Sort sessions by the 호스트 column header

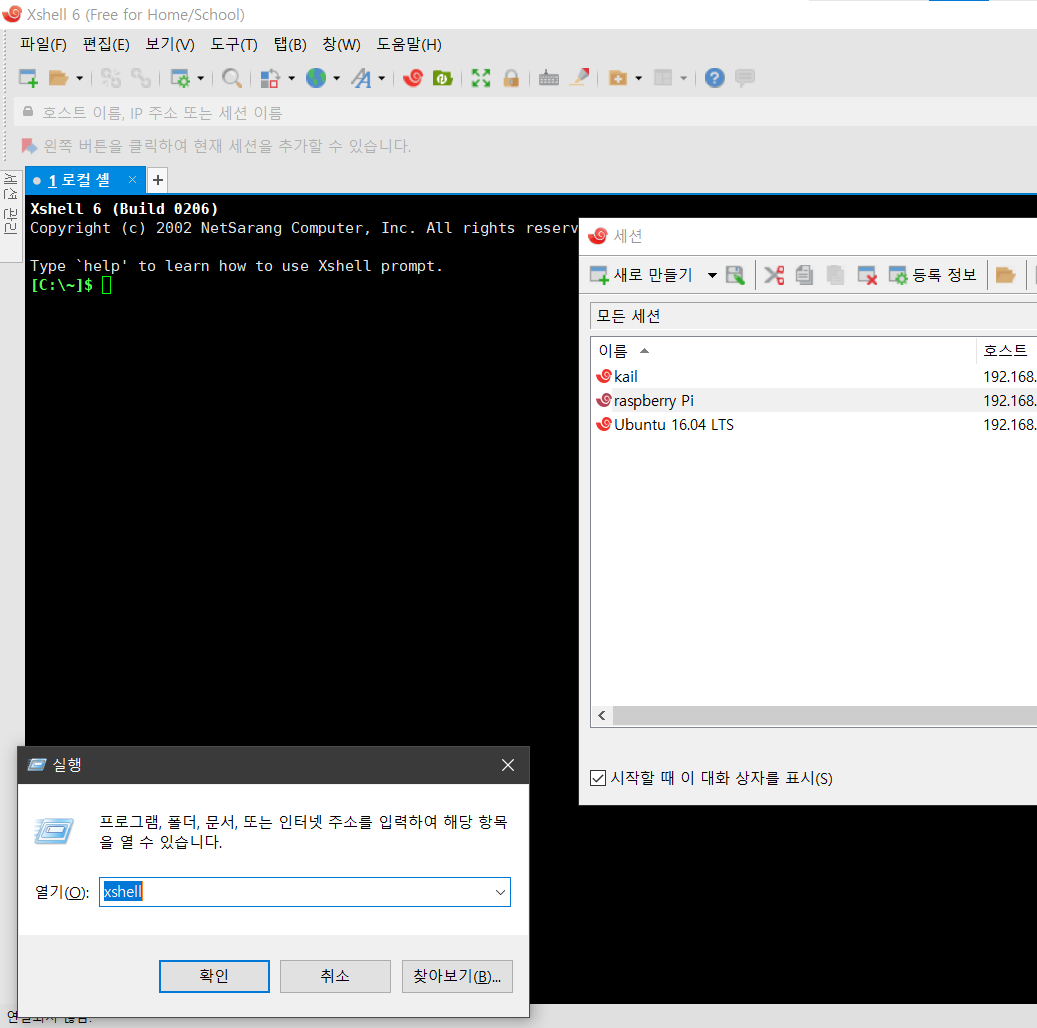point(1007,351)
